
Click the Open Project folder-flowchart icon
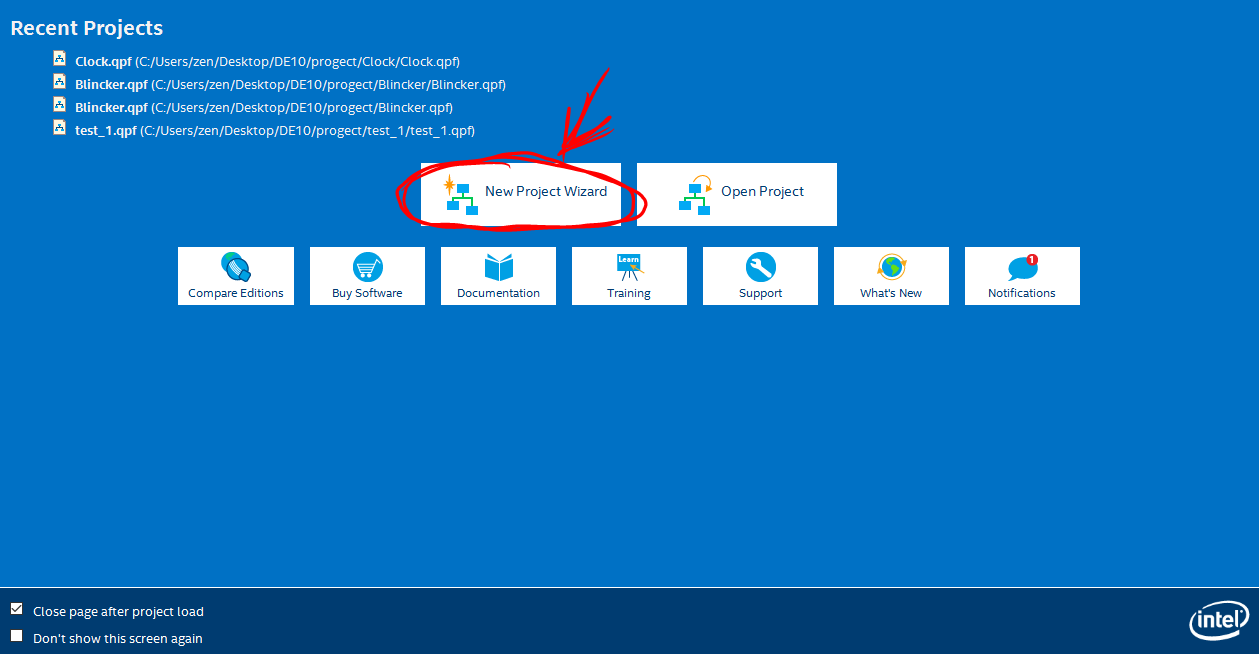(x=695, y=195)
